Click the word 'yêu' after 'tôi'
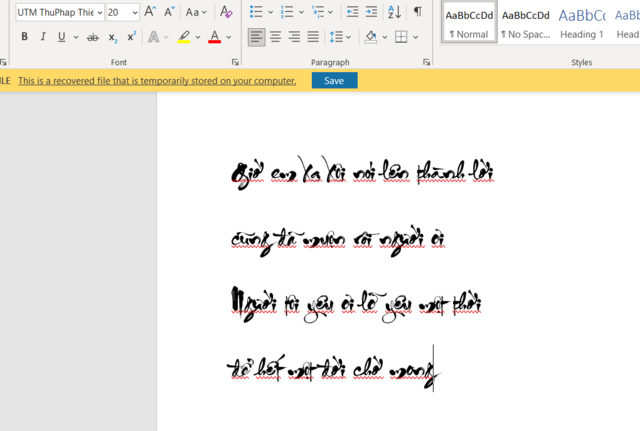The image size is (640, 431). tap(319, 308)
